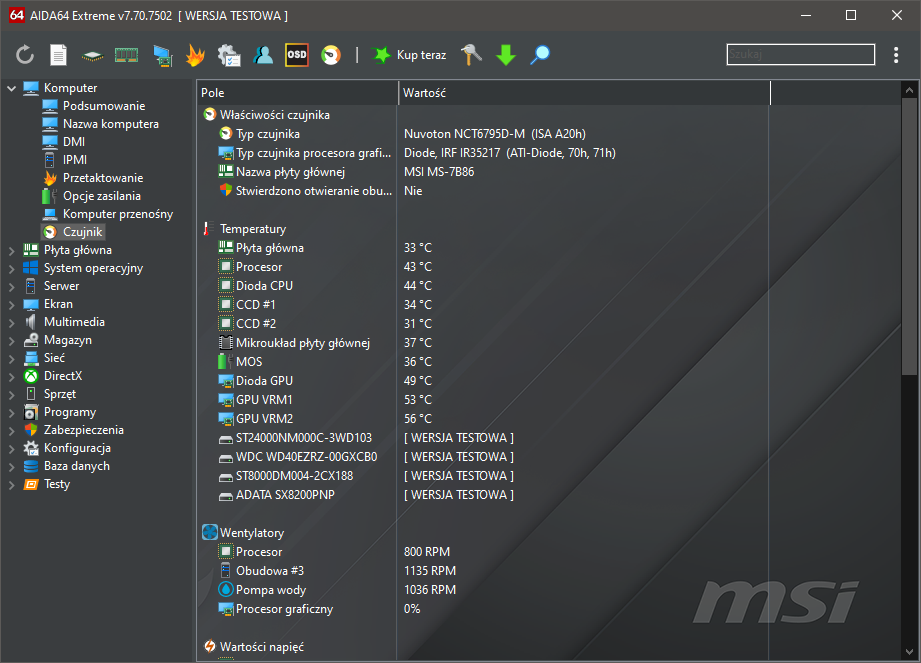Open the Report page icon
Image resolution: width=921 pixels, height=663 pixels.
[58, 55]
